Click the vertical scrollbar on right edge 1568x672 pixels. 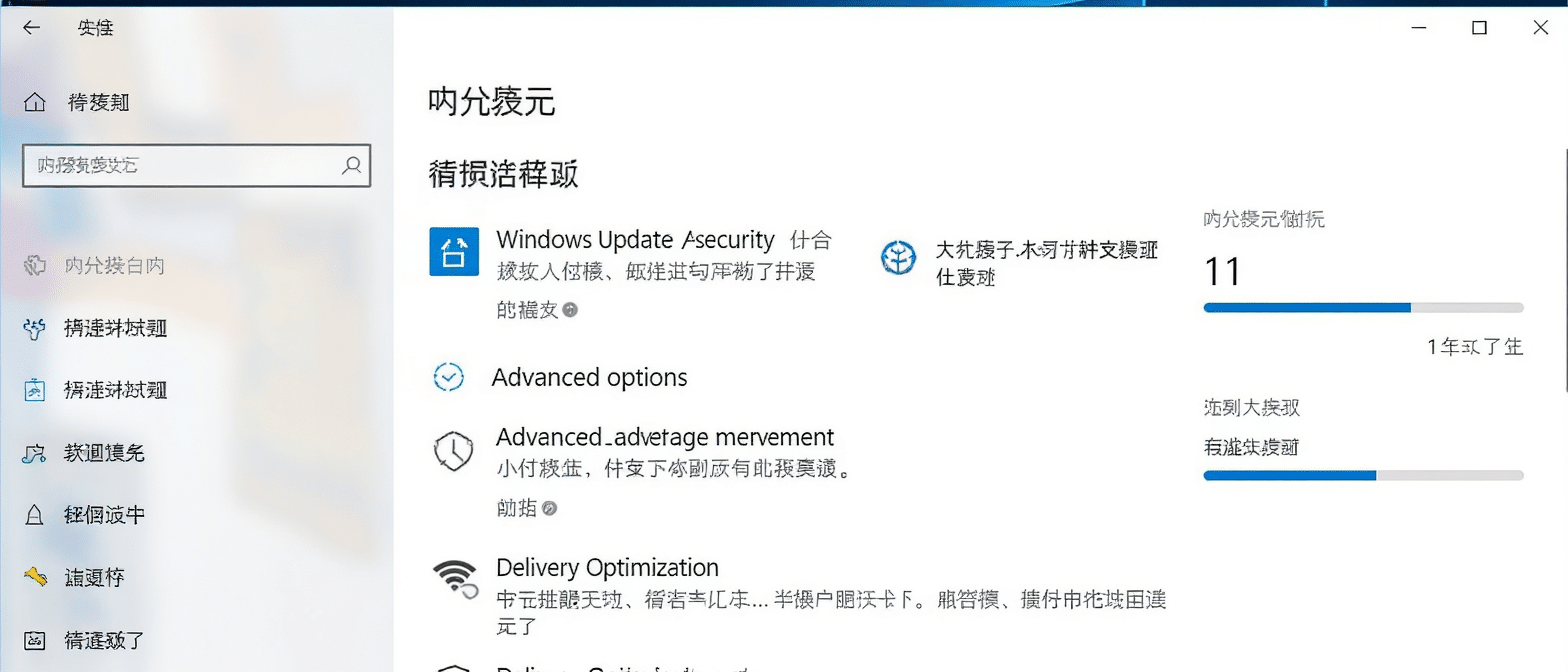pyautogui.click(x=1563, y=270)
